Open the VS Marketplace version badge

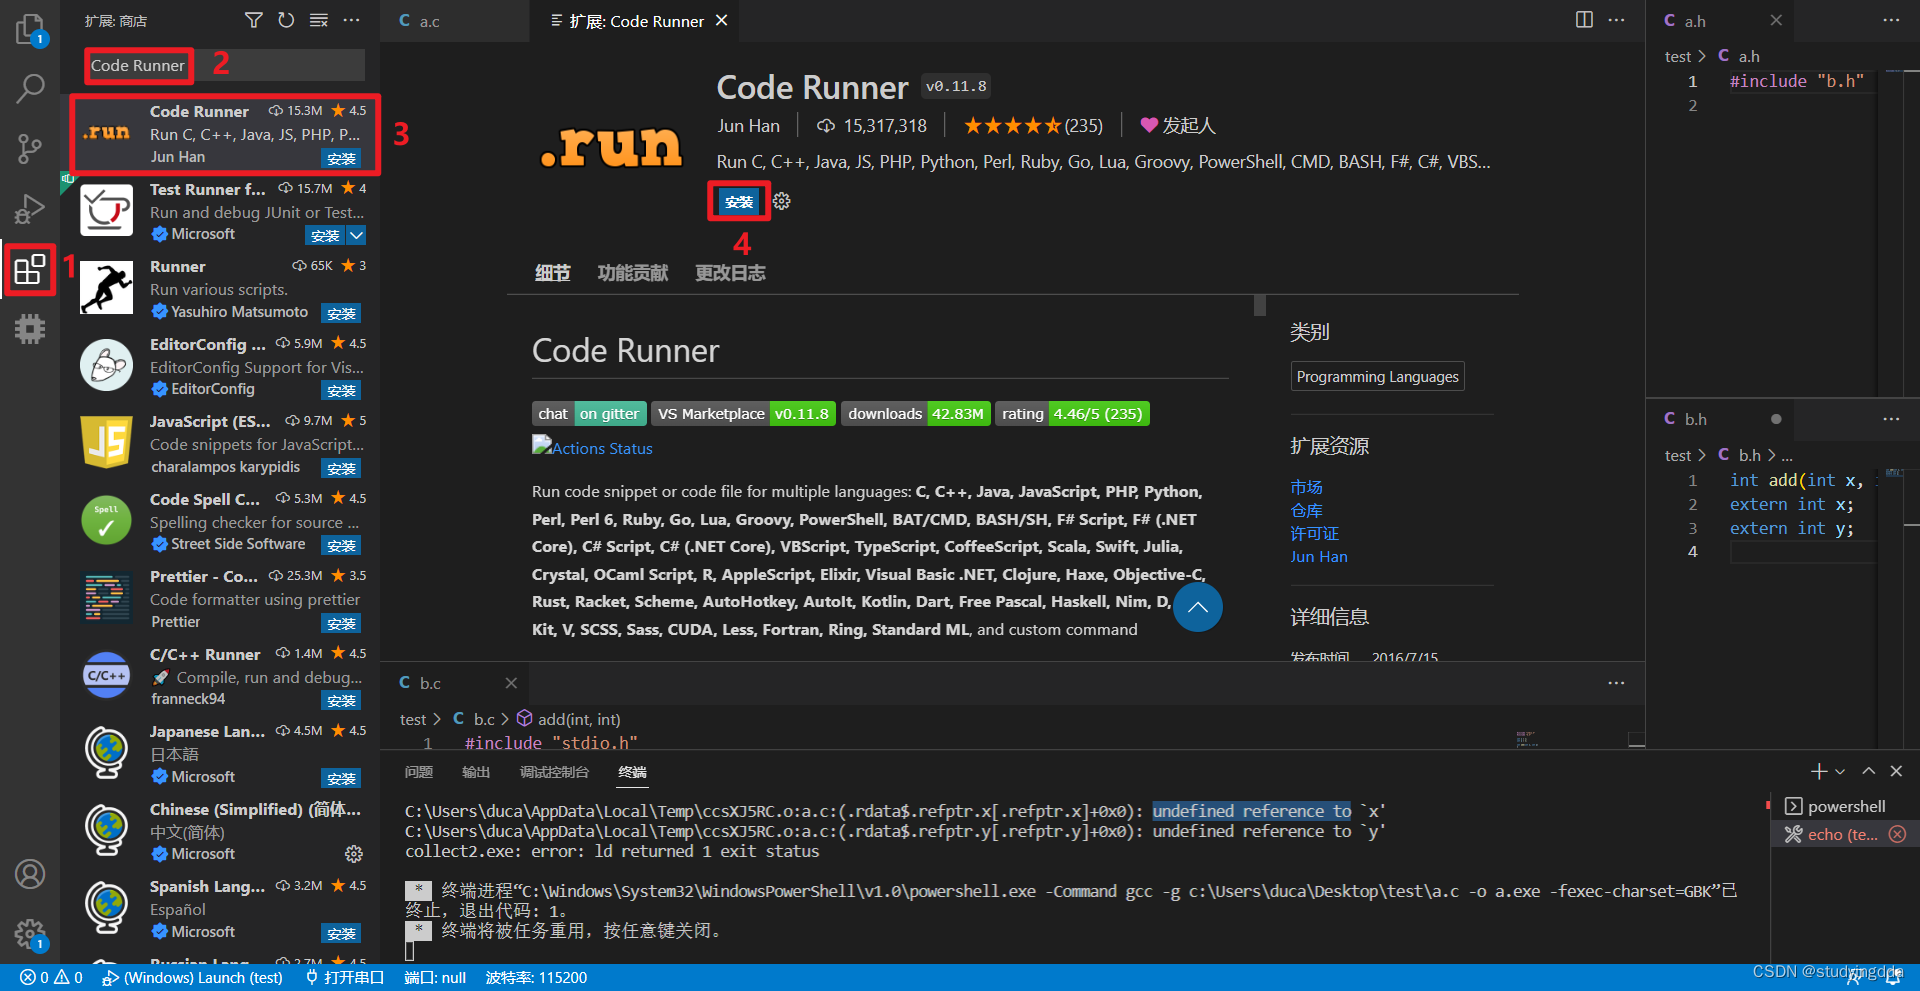click(743, 414)
